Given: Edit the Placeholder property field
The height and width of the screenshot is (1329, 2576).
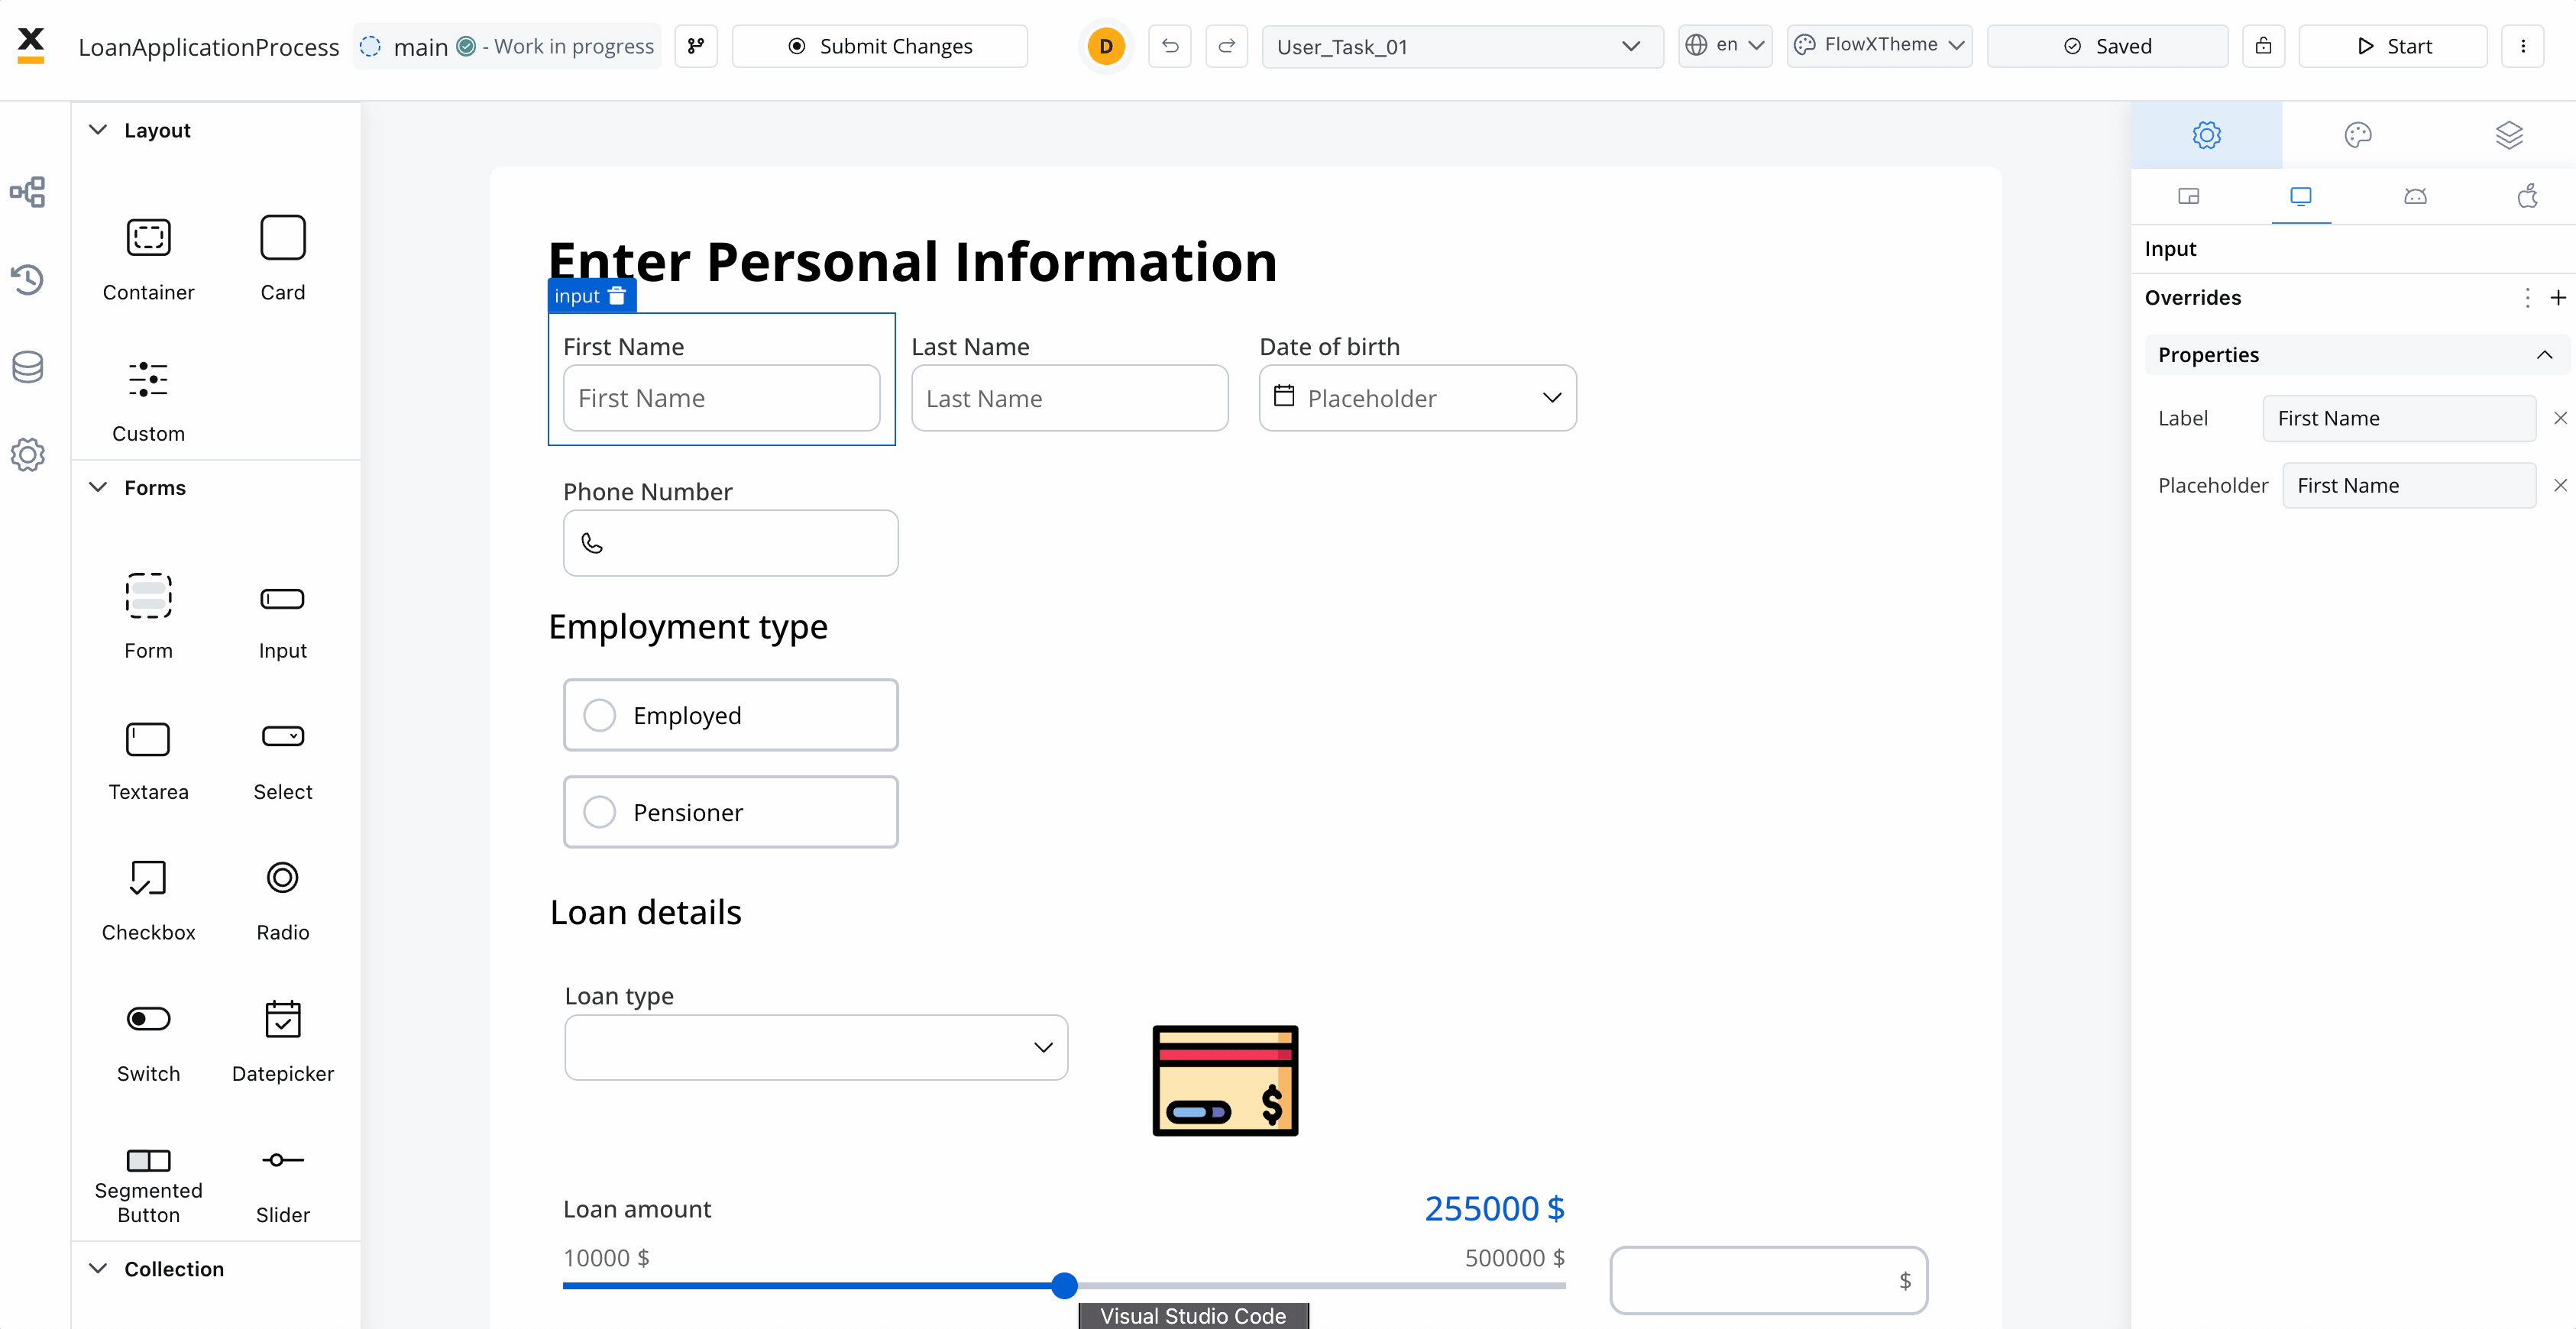Looking at the screenshot, I should [2409, 485].
